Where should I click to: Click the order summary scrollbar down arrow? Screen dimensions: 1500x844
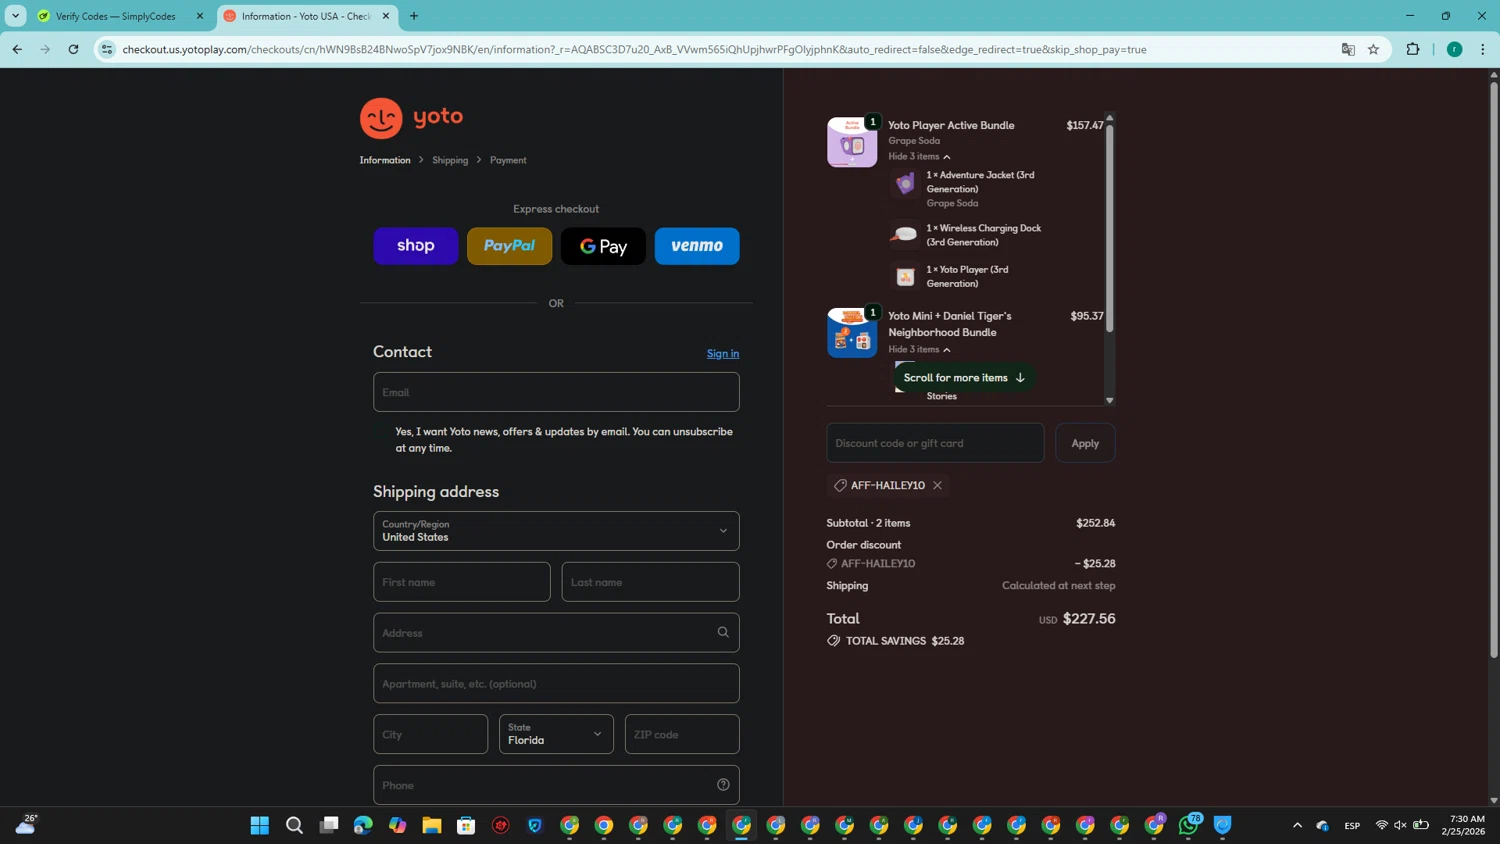click(x=1109, y=400)
